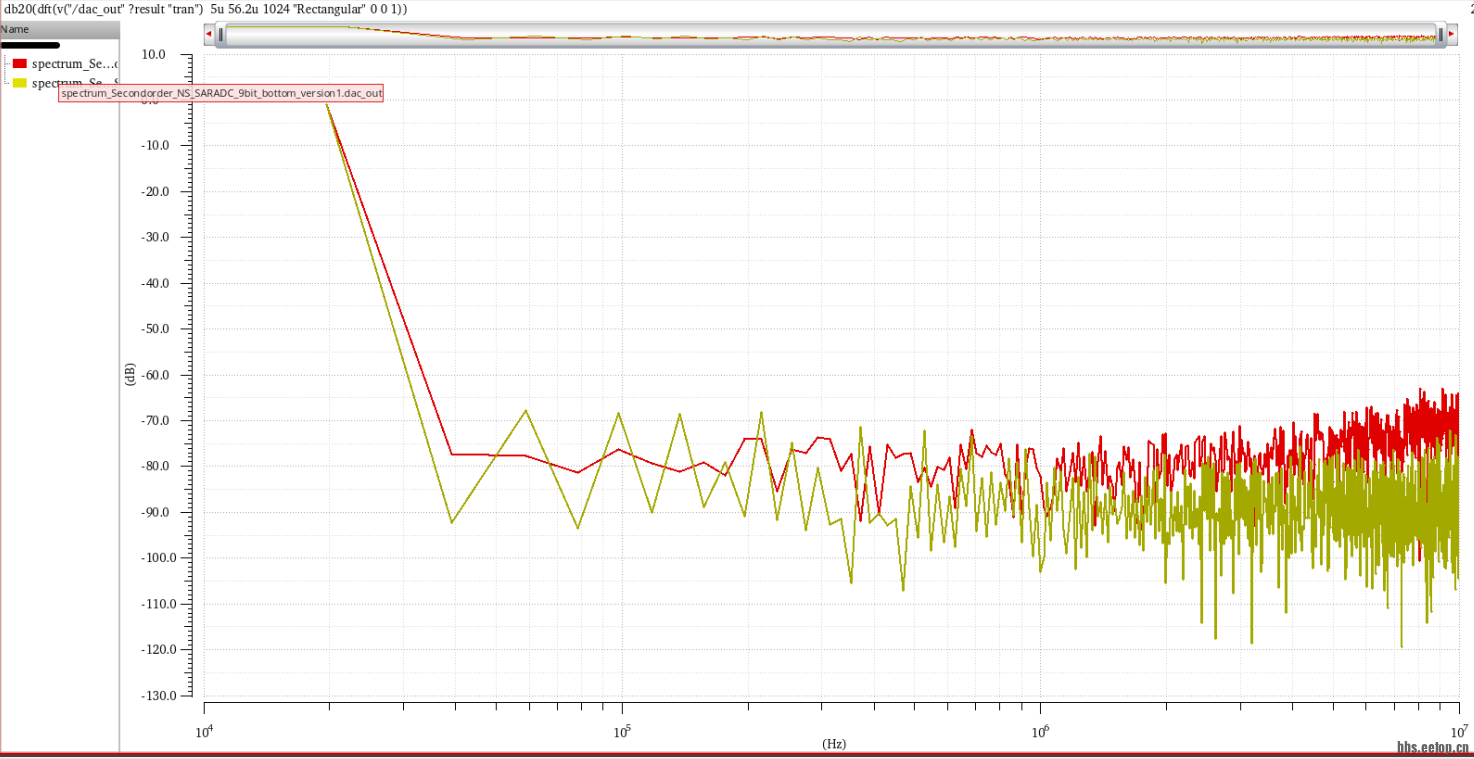The width and height of the screenshot is (1474, 759).
Task: Click the bbs.eeton.cn watermark link
Action: pyautogui.click(x=1432, y=747)
